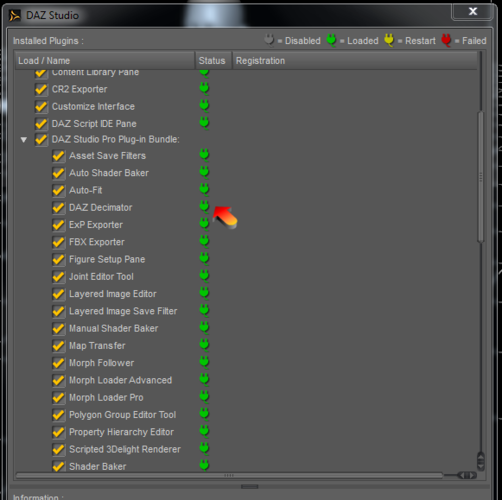Sort by the Load / Name column header
The height and width of the screenshot is (500, 502).
(105, 61)
